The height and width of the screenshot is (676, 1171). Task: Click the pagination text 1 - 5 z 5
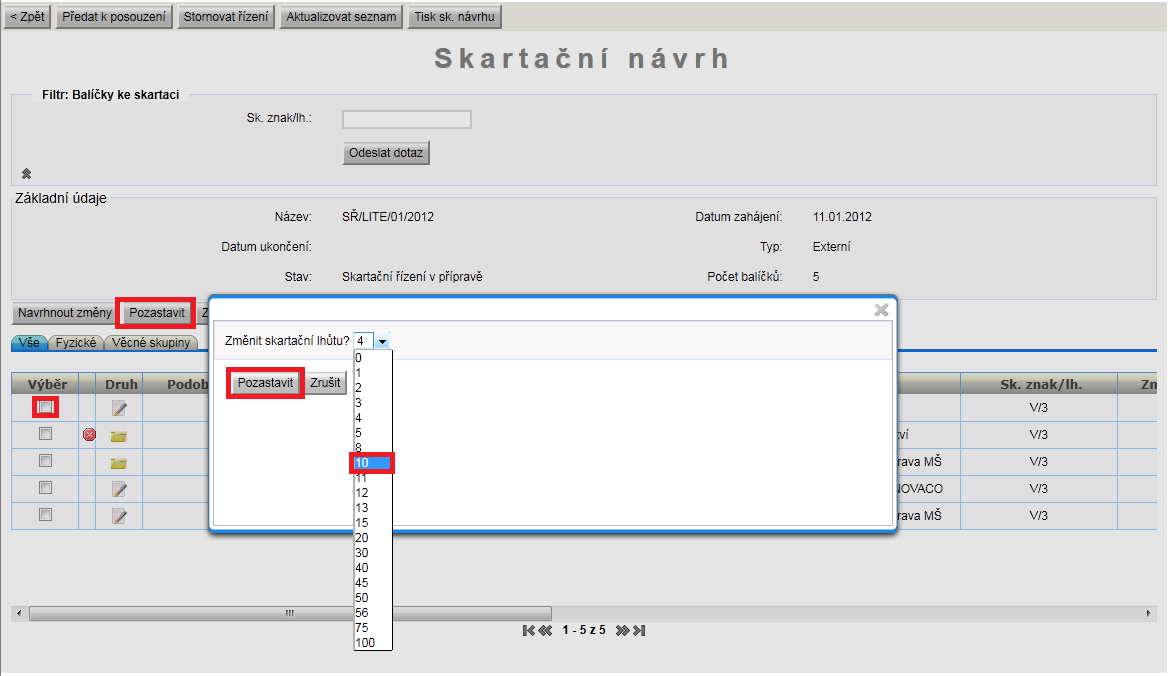pos(584,630)
